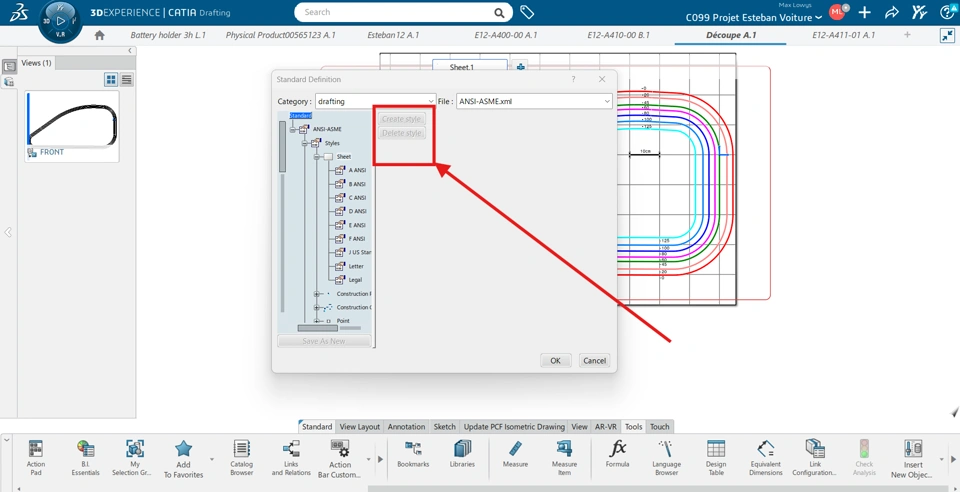Click the tag icon beside search
Viewport: 960px width, 492px height.
(527, 12)
